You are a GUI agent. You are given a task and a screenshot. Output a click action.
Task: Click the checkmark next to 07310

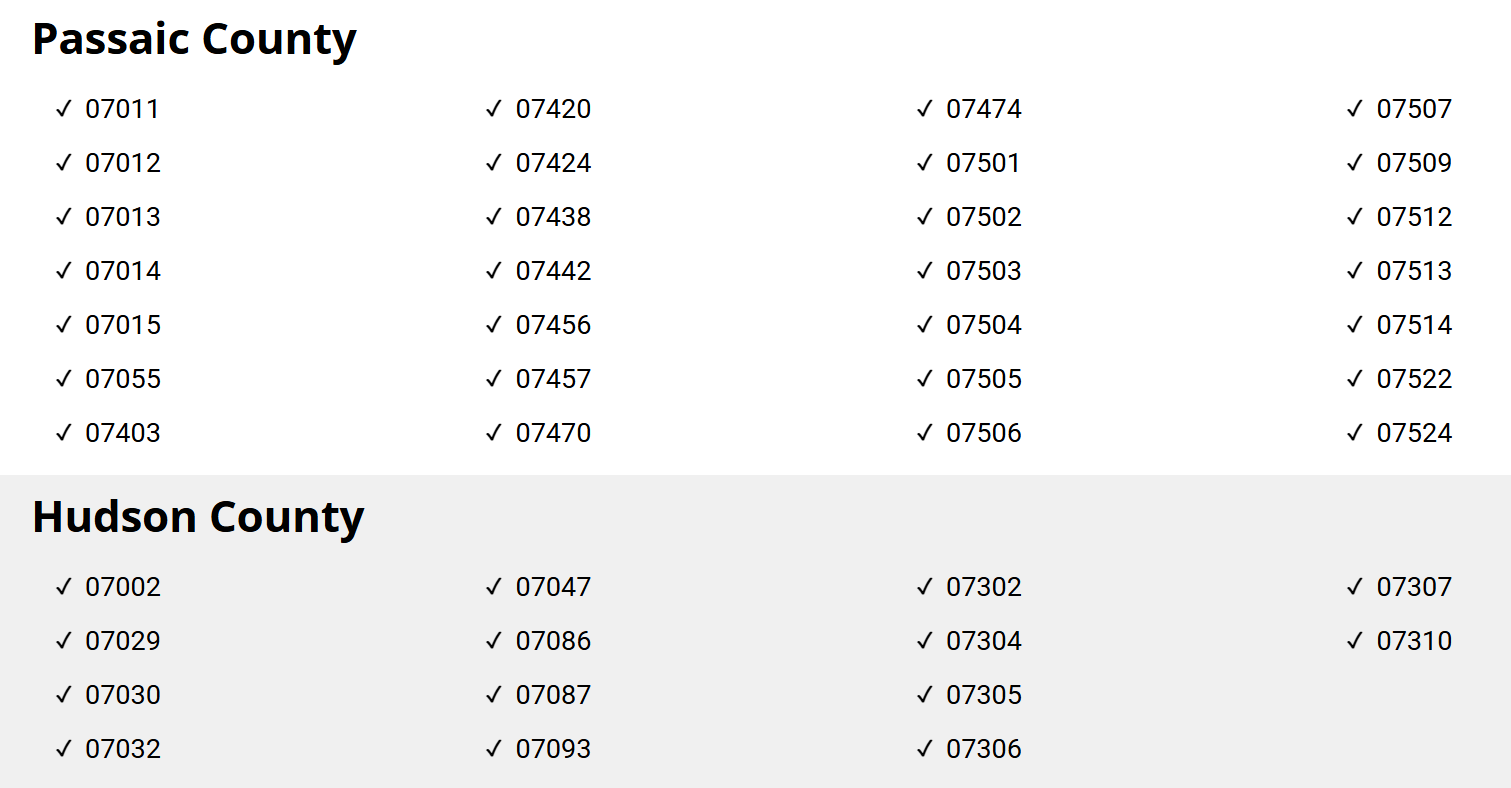1355,641
